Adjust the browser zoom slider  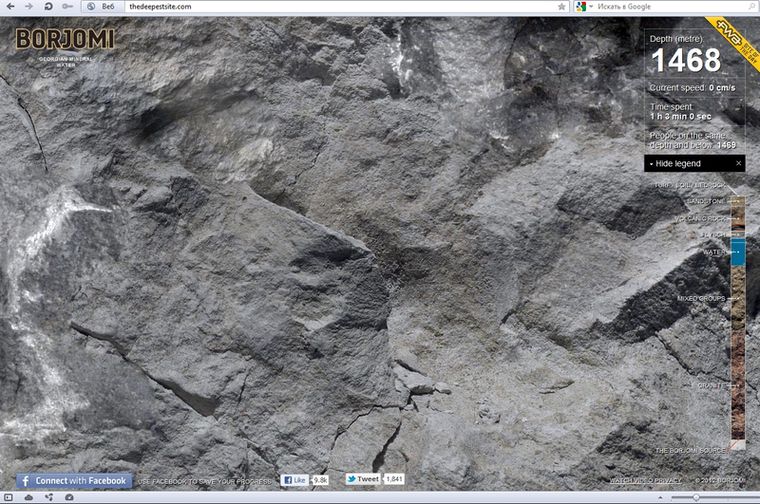[x=697, y=497]
